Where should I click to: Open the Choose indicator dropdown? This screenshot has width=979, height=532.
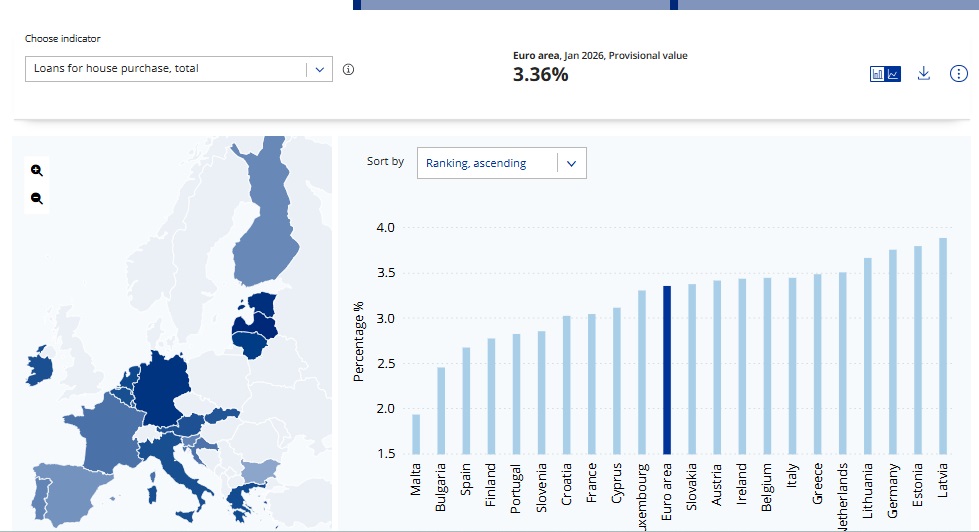coord(168,69)
